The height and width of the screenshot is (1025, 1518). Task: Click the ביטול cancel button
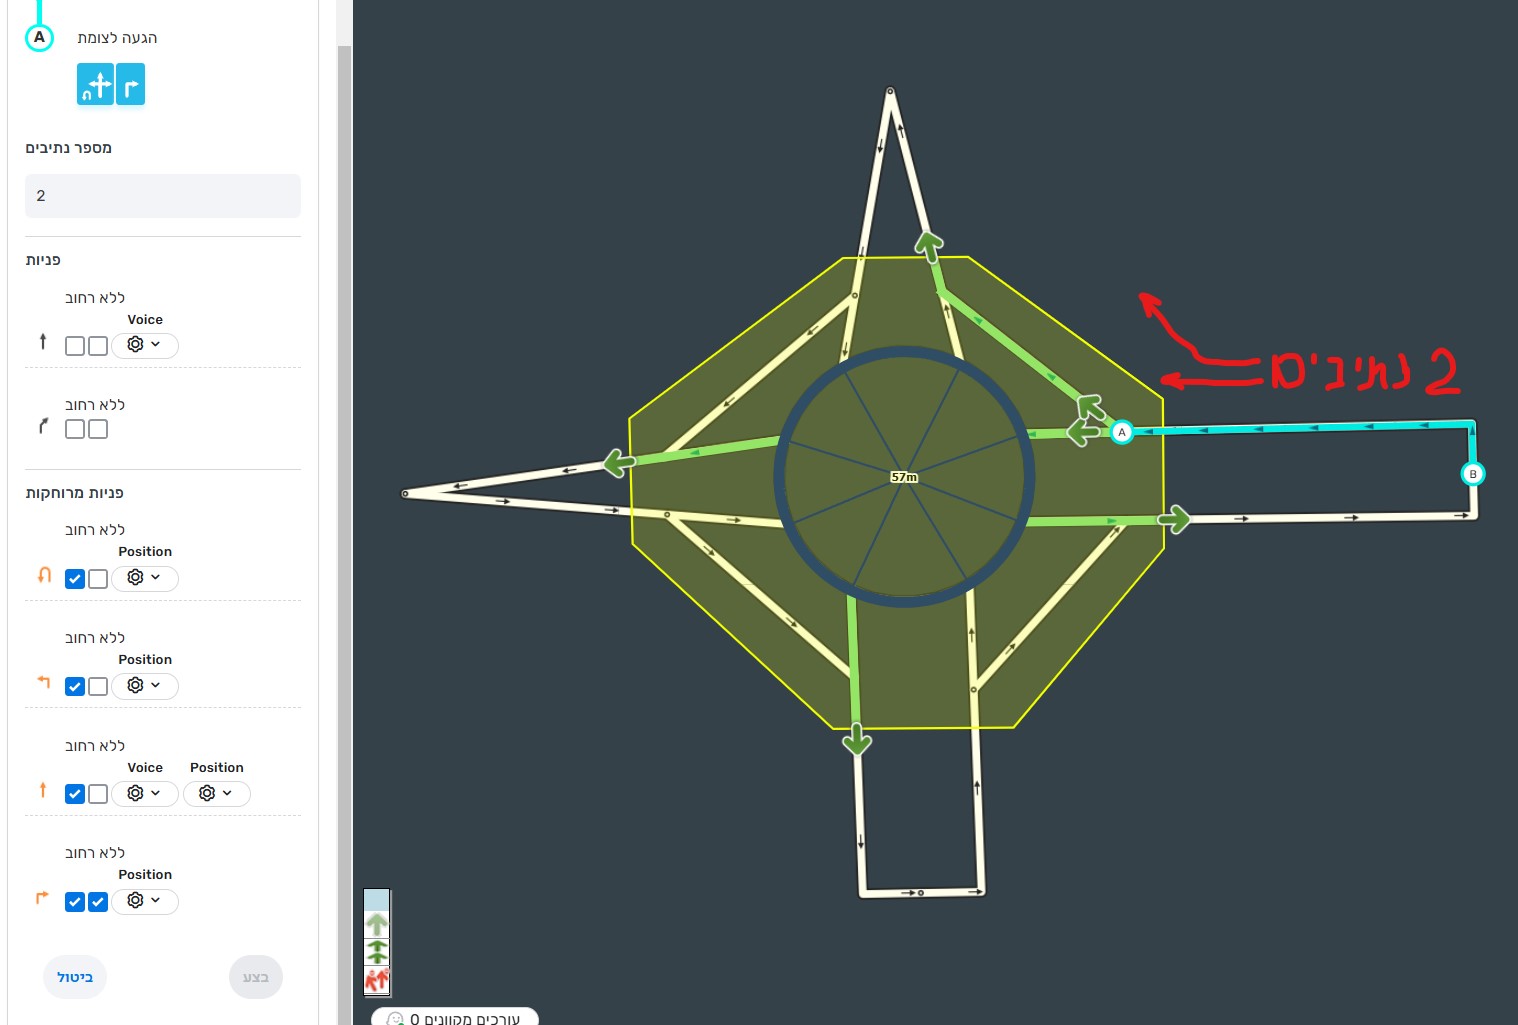75,977
